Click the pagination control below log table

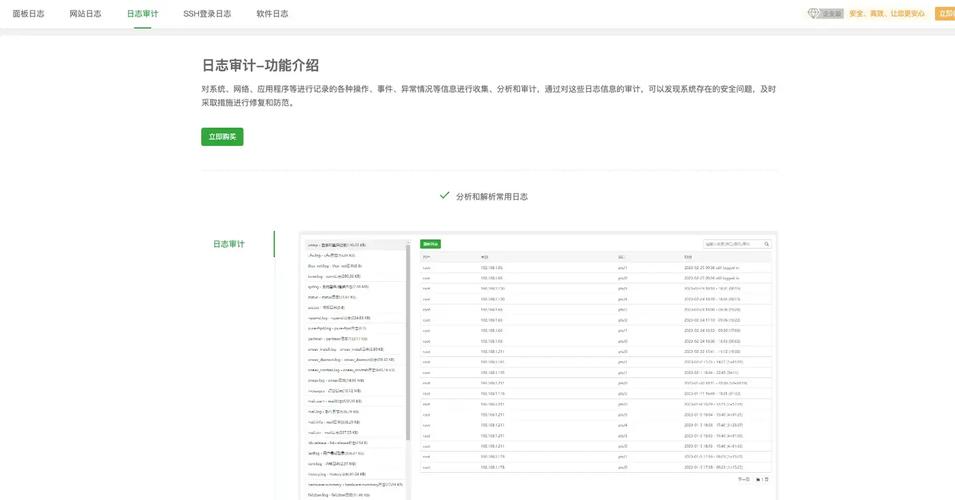(x=753, y=479)
